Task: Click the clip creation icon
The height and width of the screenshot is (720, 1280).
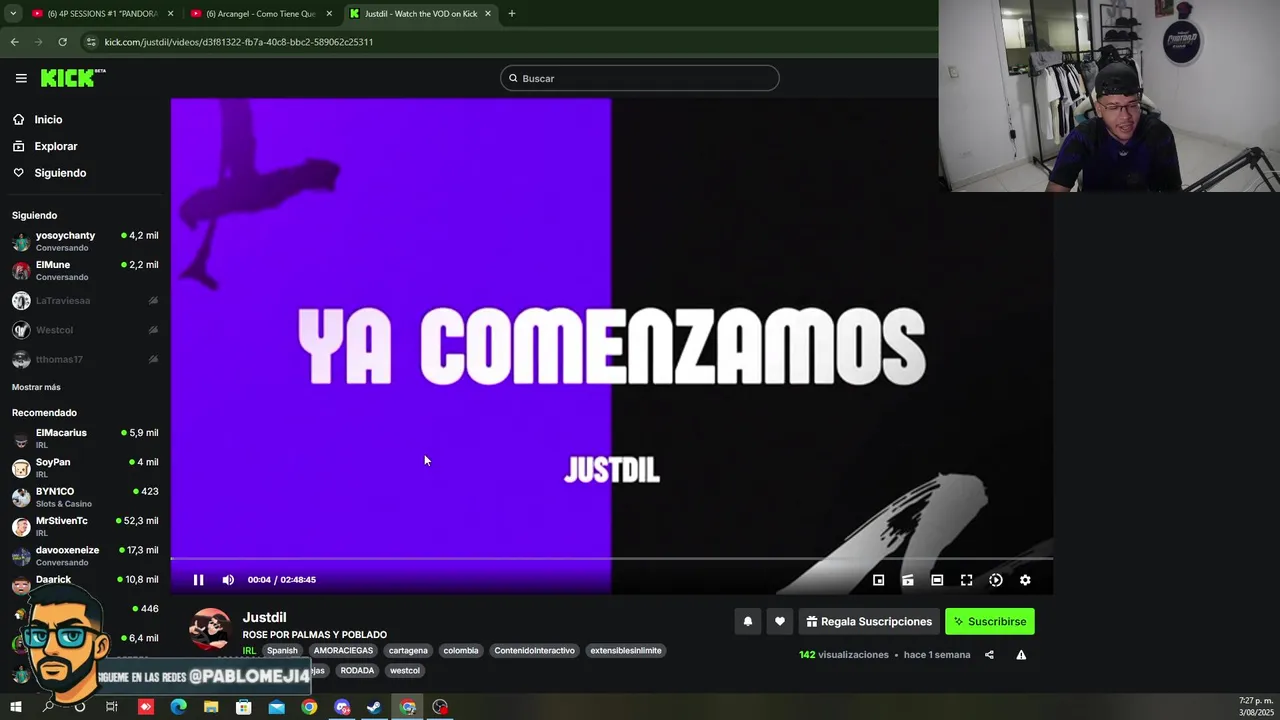Action: (908, 580)
